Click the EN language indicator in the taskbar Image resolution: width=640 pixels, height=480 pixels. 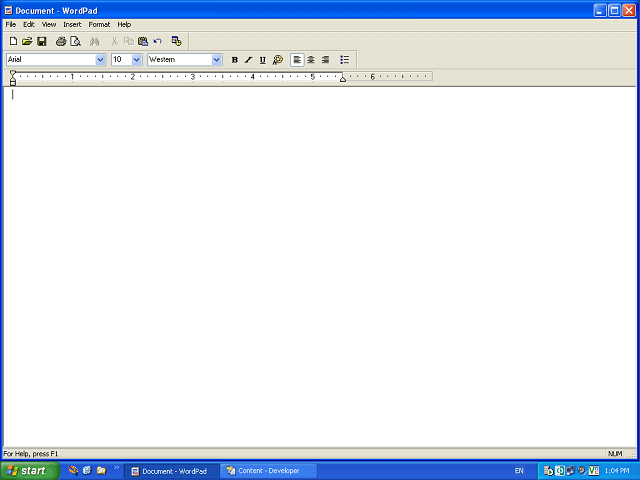(x=519, y=471)
